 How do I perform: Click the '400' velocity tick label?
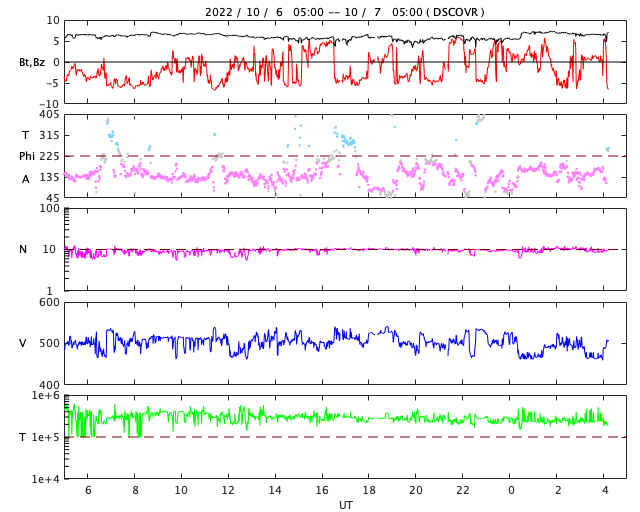(49, 385)
